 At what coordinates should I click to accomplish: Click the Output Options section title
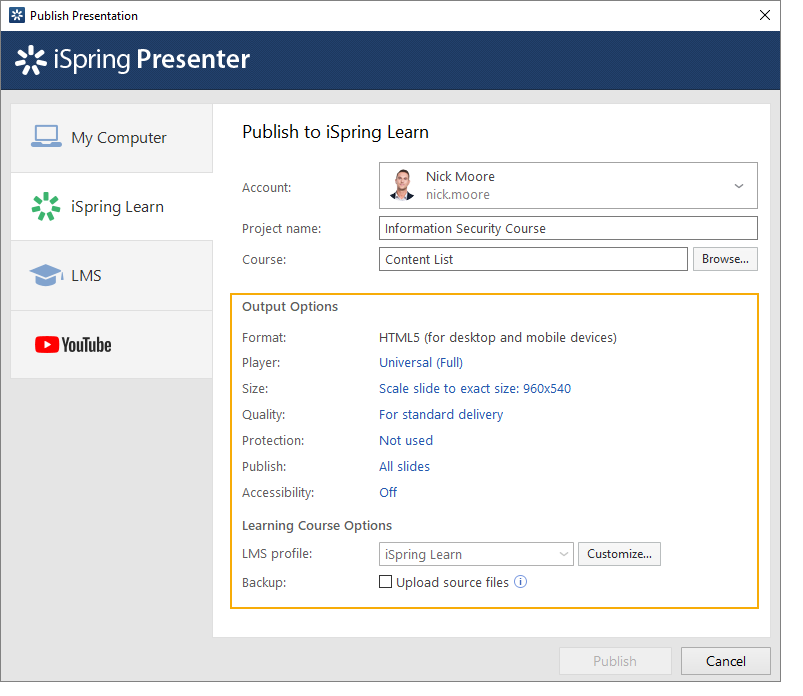pos(290,306)
